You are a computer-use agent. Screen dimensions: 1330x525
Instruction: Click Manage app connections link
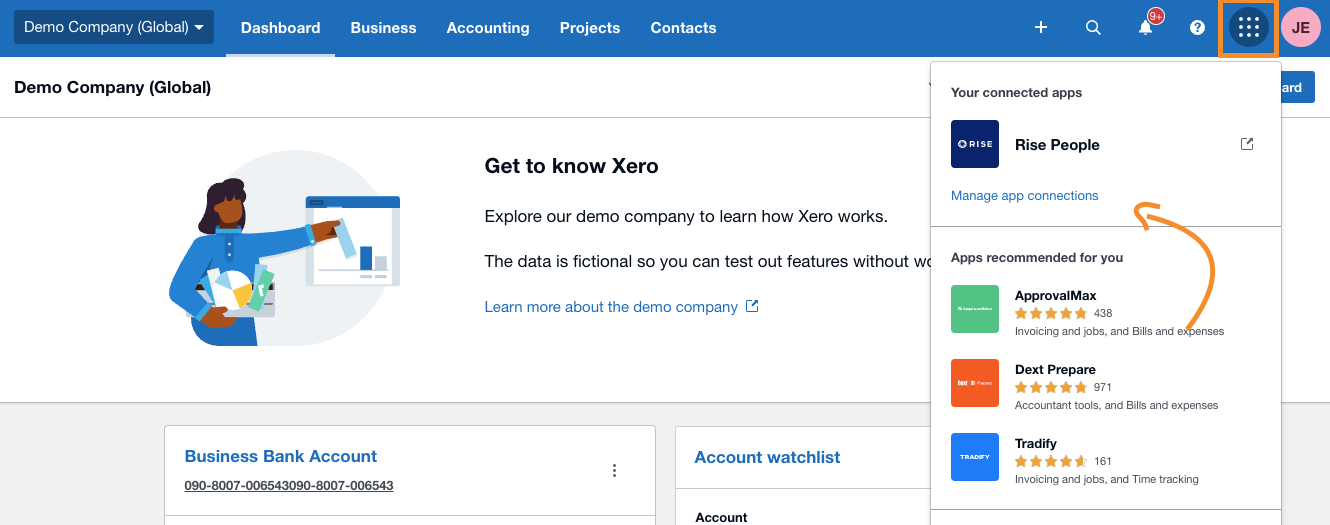point(1024,195)
